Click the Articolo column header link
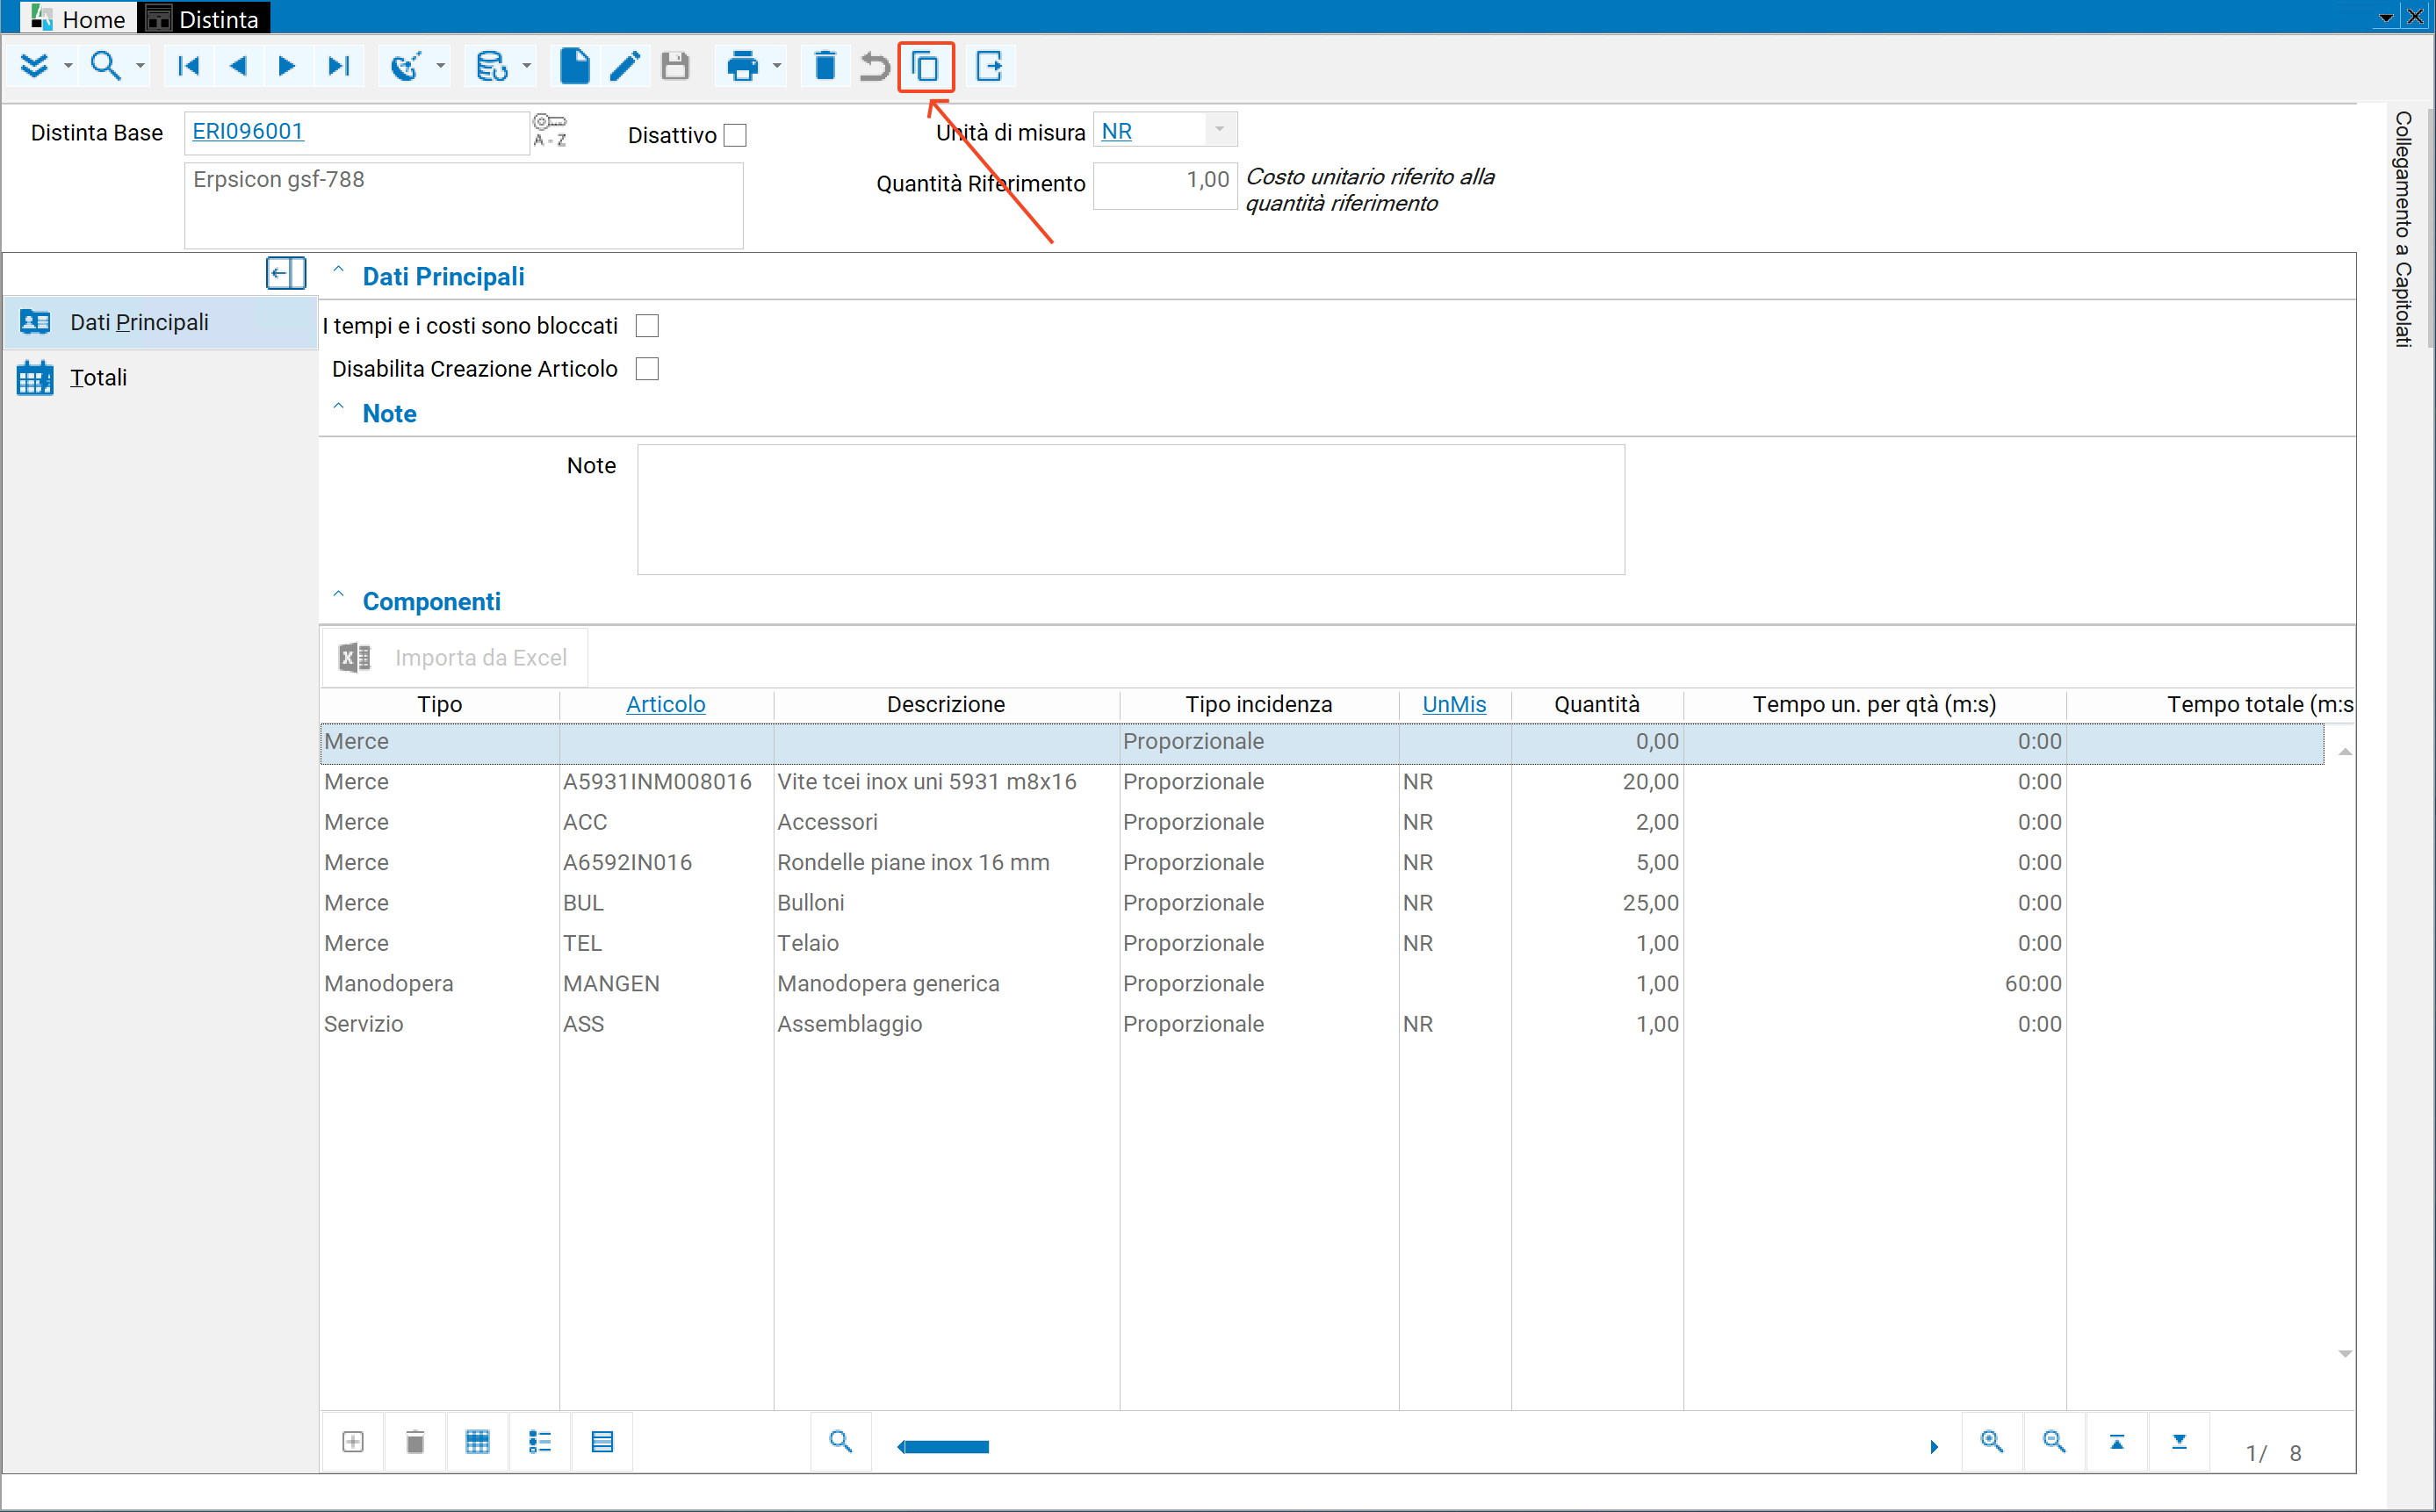The height and width of the screenshot is (1512, 2436). point(665,704)
